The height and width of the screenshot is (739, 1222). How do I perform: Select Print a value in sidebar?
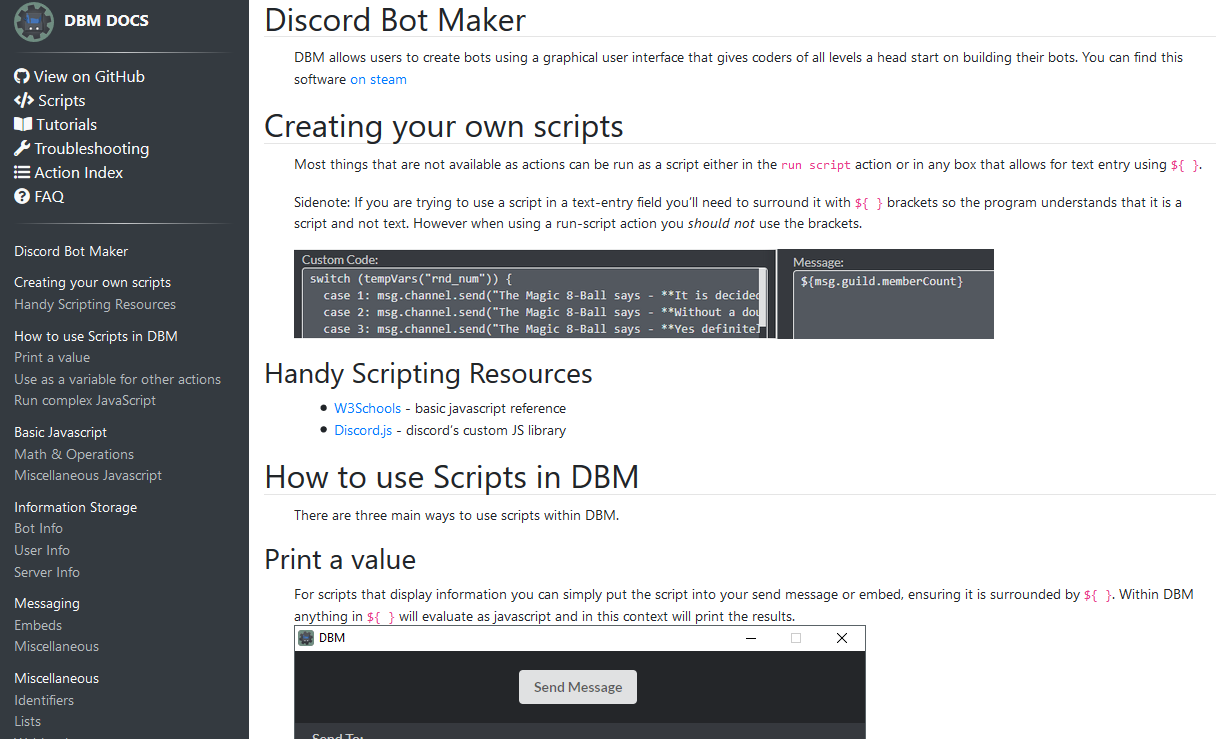(x=52, y=357)
